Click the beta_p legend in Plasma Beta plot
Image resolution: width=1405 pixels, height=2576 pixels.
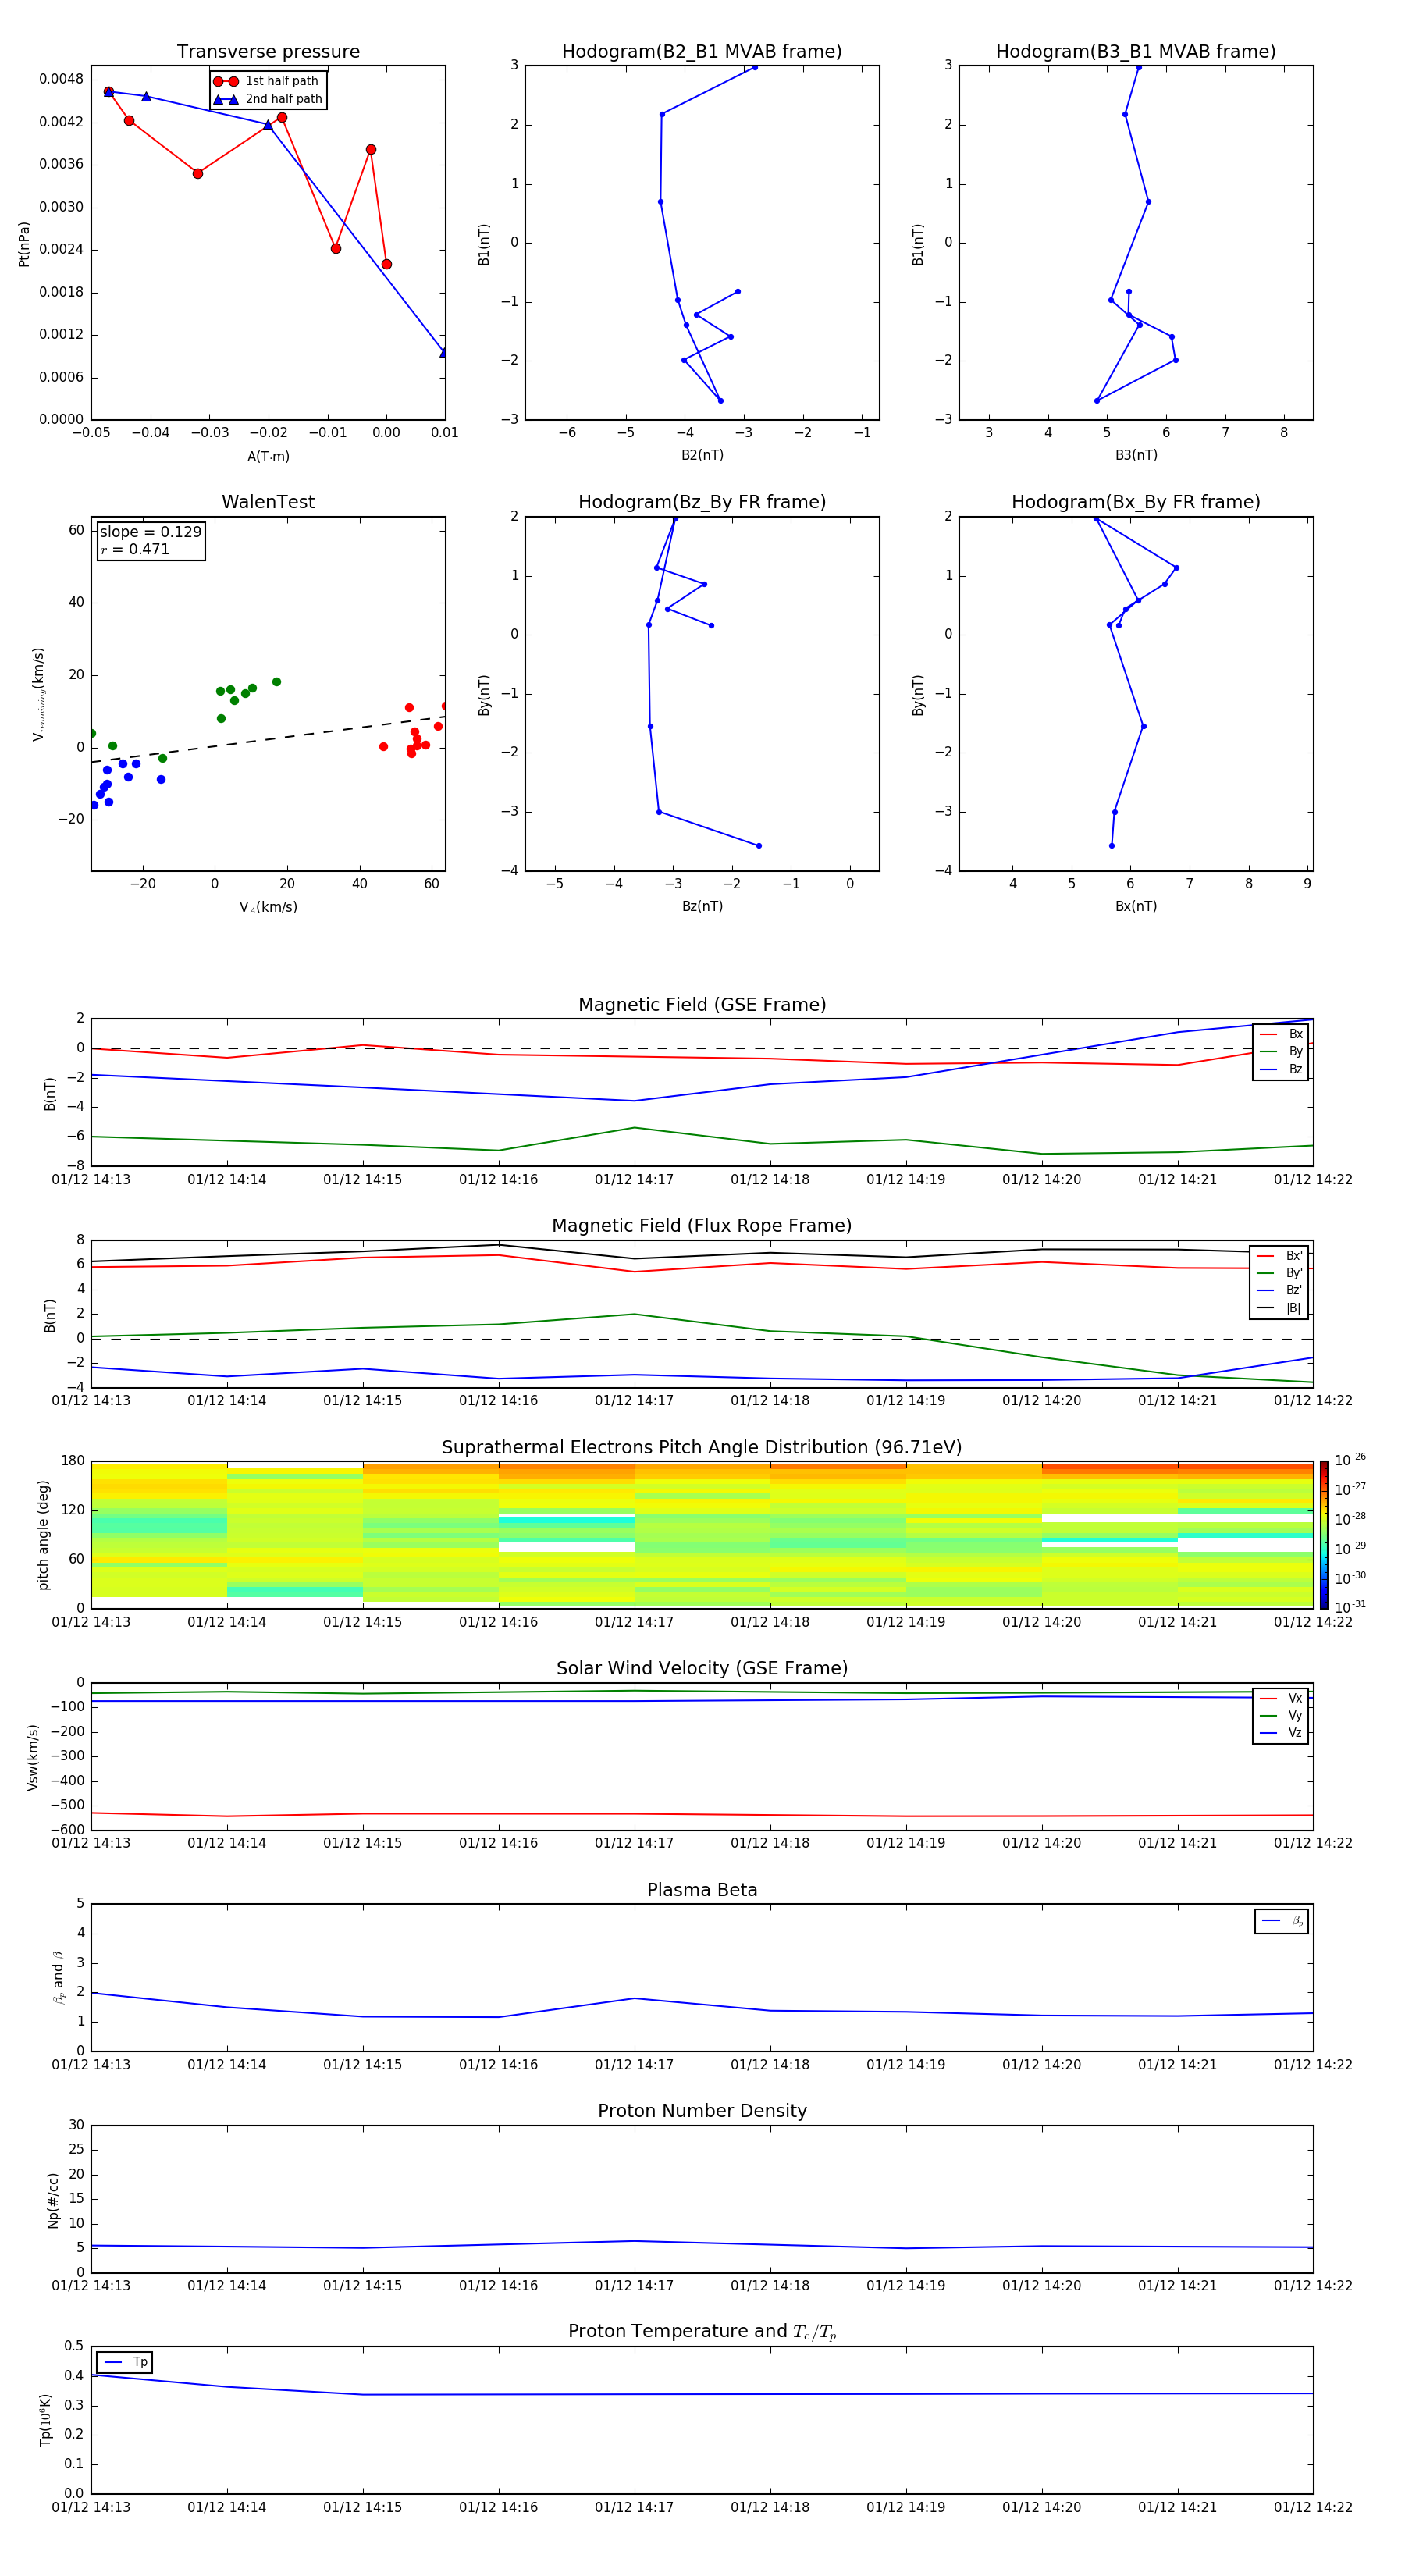coord(1282,1921)
